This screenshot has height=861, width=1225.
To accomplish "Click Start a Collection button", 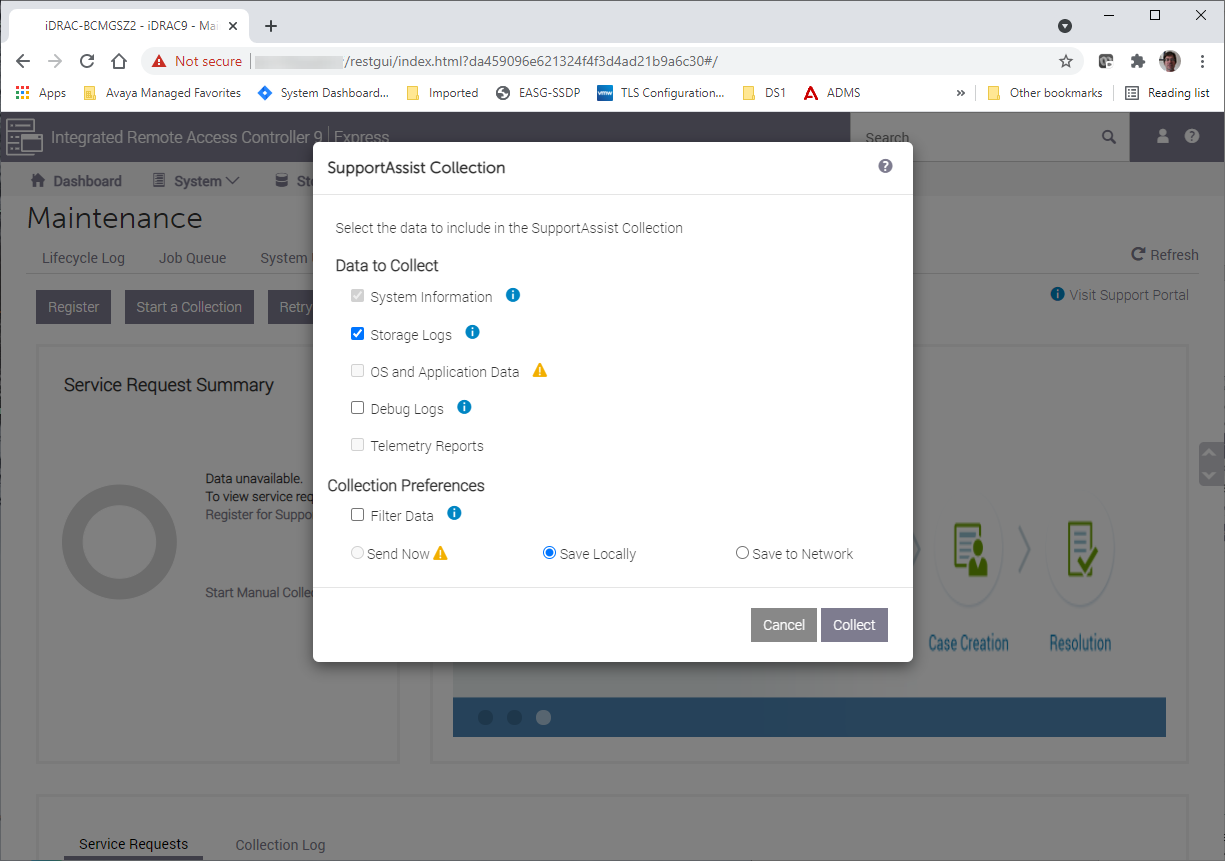I will (x=189, y=307).
